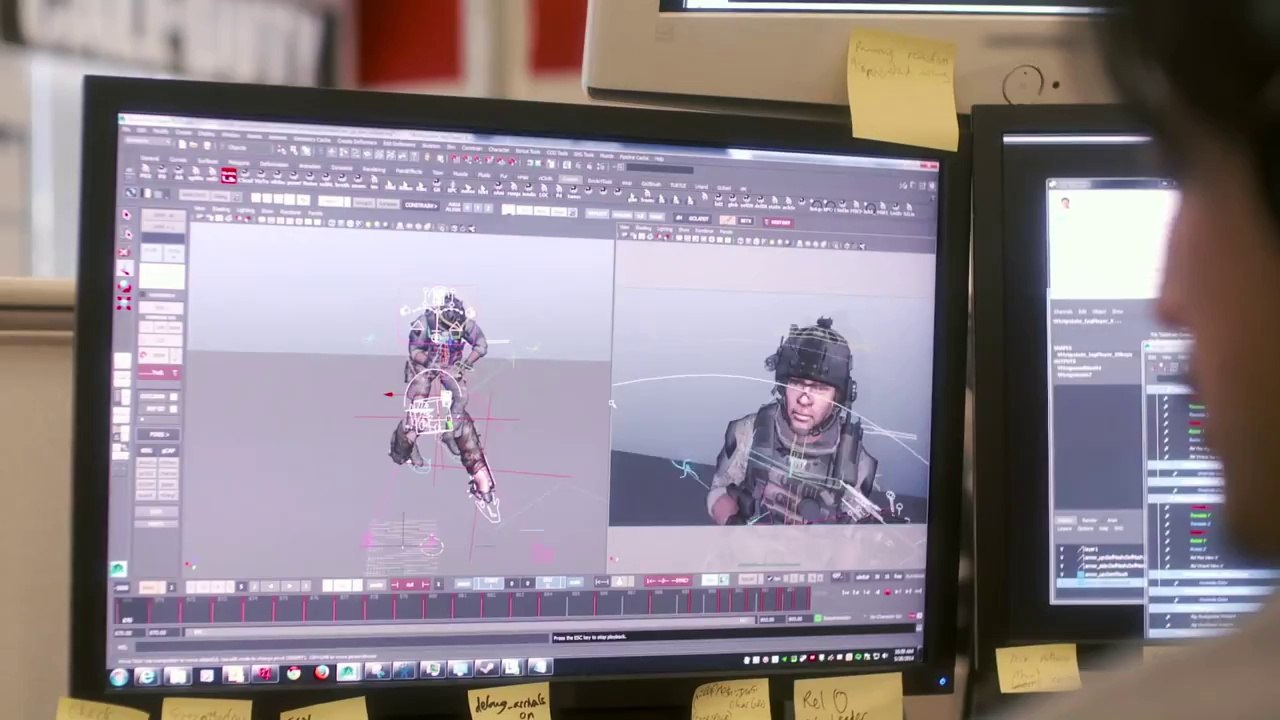Activate the Maya taskbar icon

click(348, 672)
